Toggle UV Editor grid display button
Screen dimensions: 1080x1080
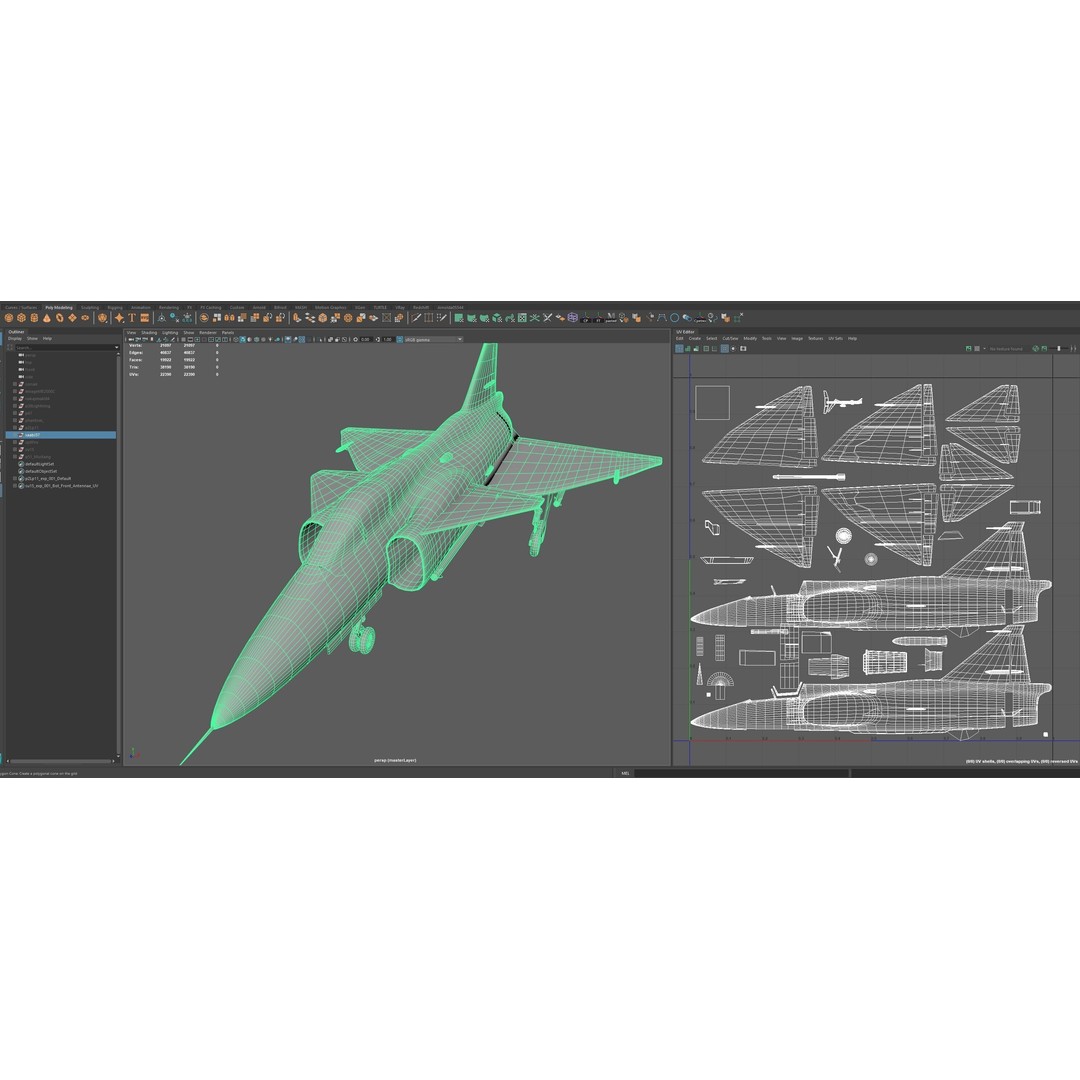pos(725,349)
